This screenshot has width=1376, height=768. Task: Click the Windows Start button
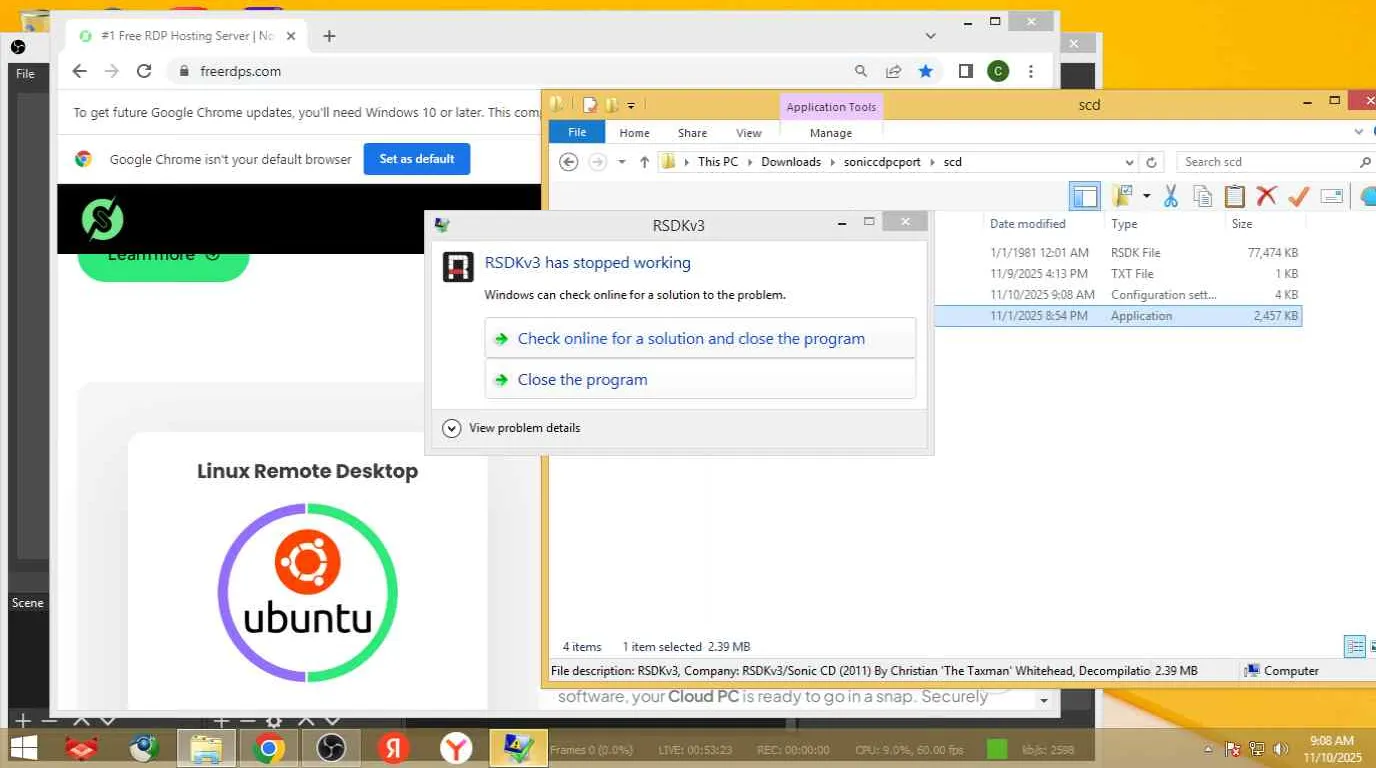point(23,748)
